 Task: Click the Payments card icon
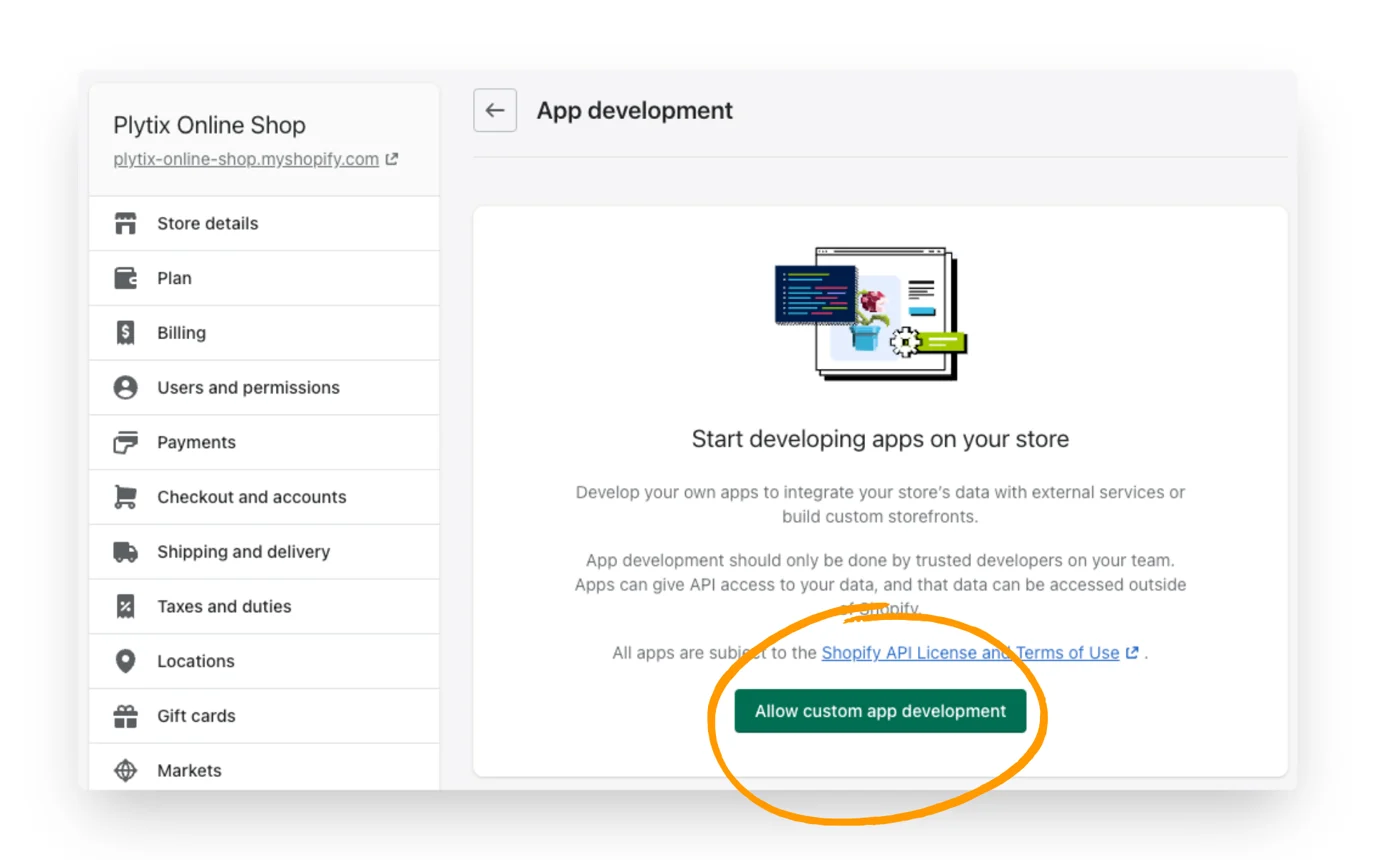(x=125, y=442)
